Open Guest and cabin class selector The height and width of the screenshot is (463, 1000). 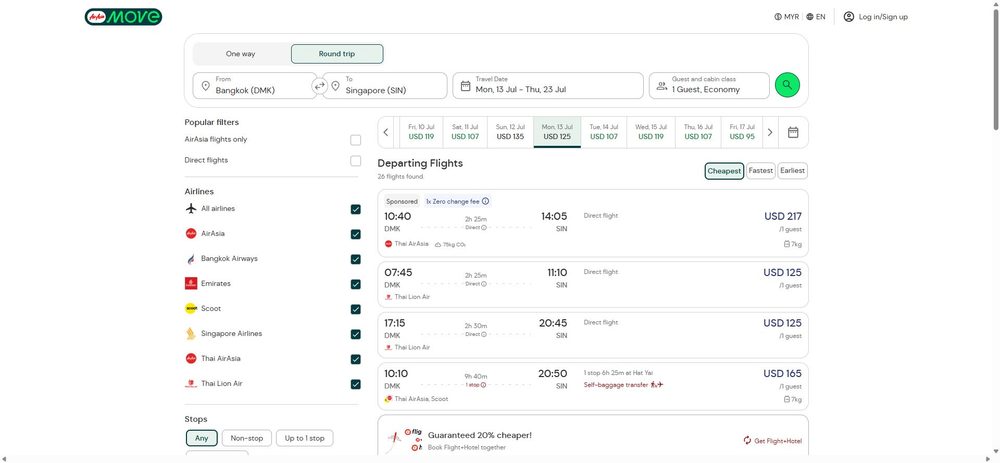pos(709,85)
